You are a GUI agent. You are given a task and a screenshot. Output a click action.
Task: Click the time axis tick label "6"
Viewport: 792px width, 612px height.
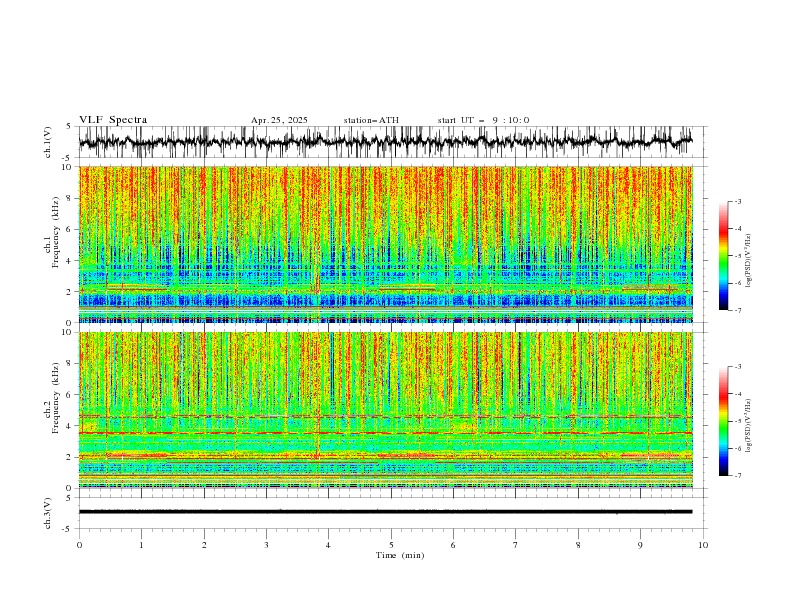(x=453, y=545)
